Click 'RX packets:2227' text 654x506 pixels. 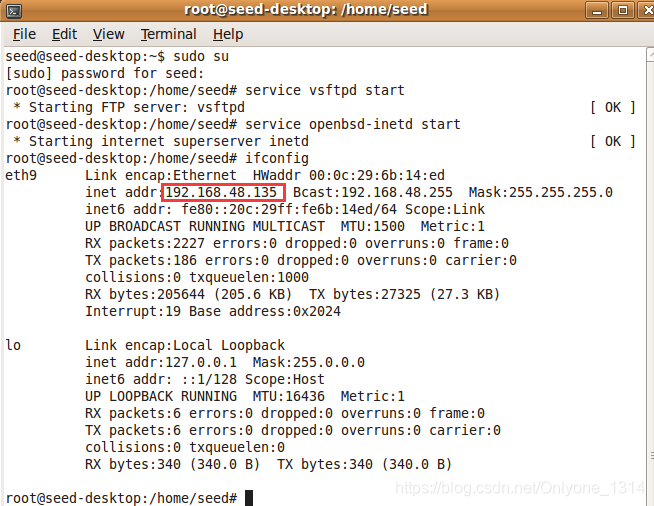click(x=145, y=243)
